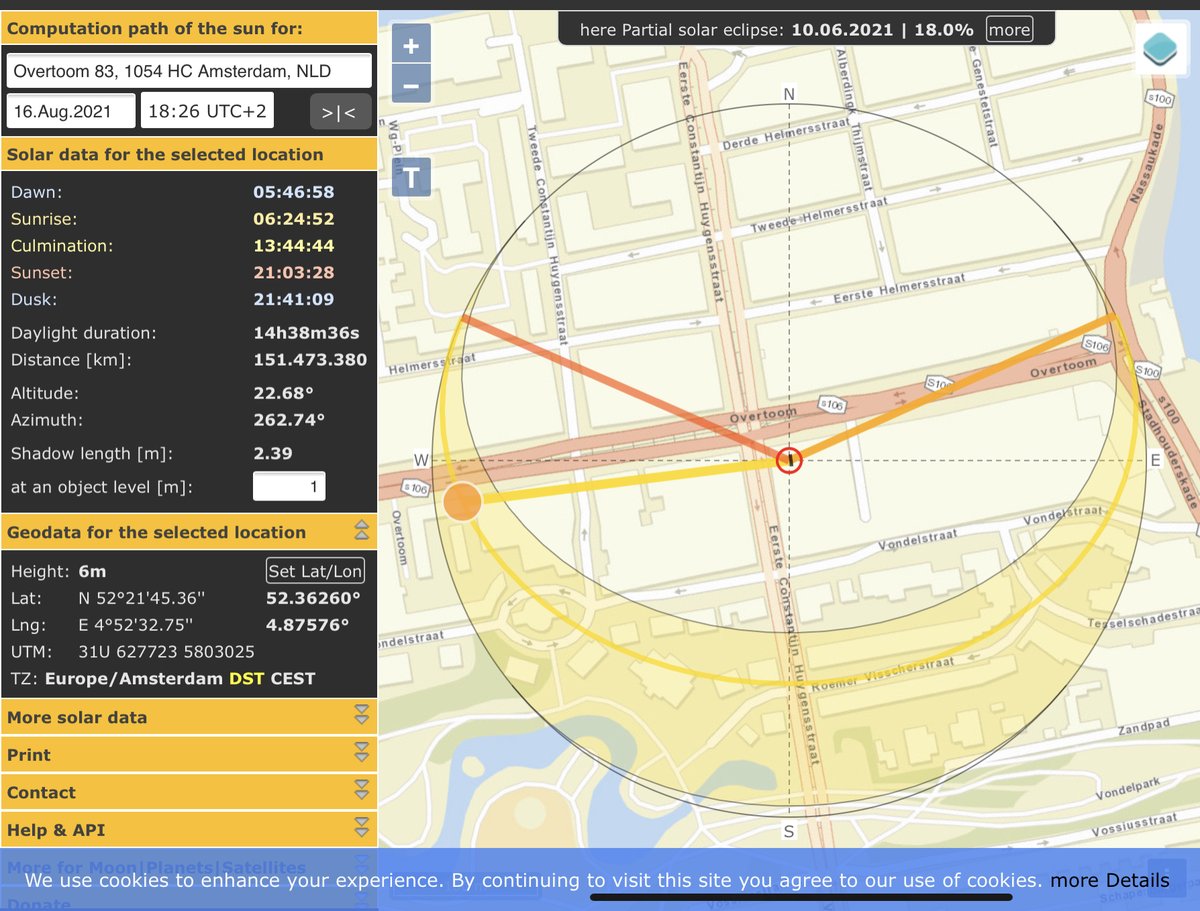Click the orange sun position marker
The image size is (1200, 911).
[462, 501]
